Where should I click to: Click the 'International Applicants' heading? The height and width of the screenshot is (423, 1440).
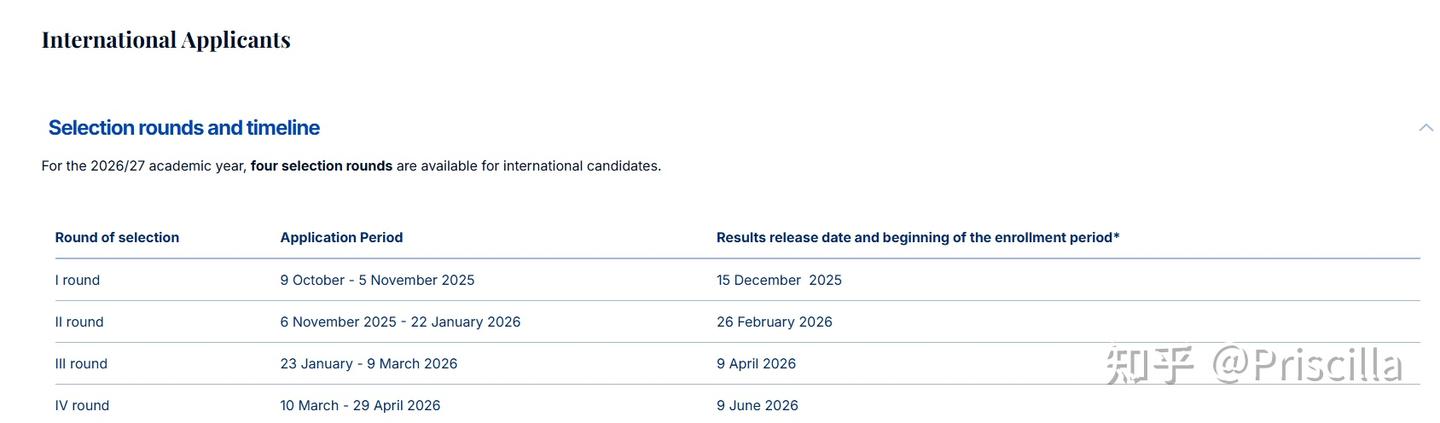point(166,39)
